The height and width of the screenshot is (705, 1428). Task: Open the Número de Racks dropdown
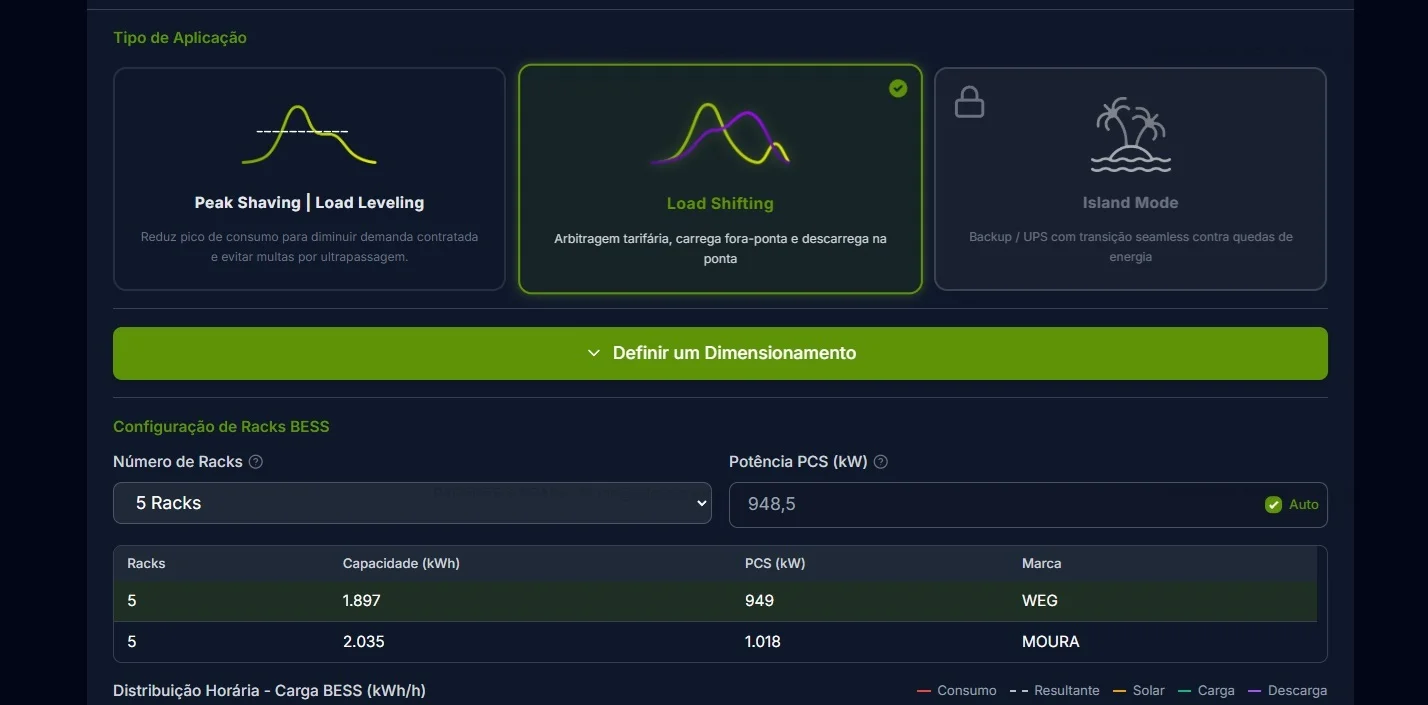click(x=412, y=503)
